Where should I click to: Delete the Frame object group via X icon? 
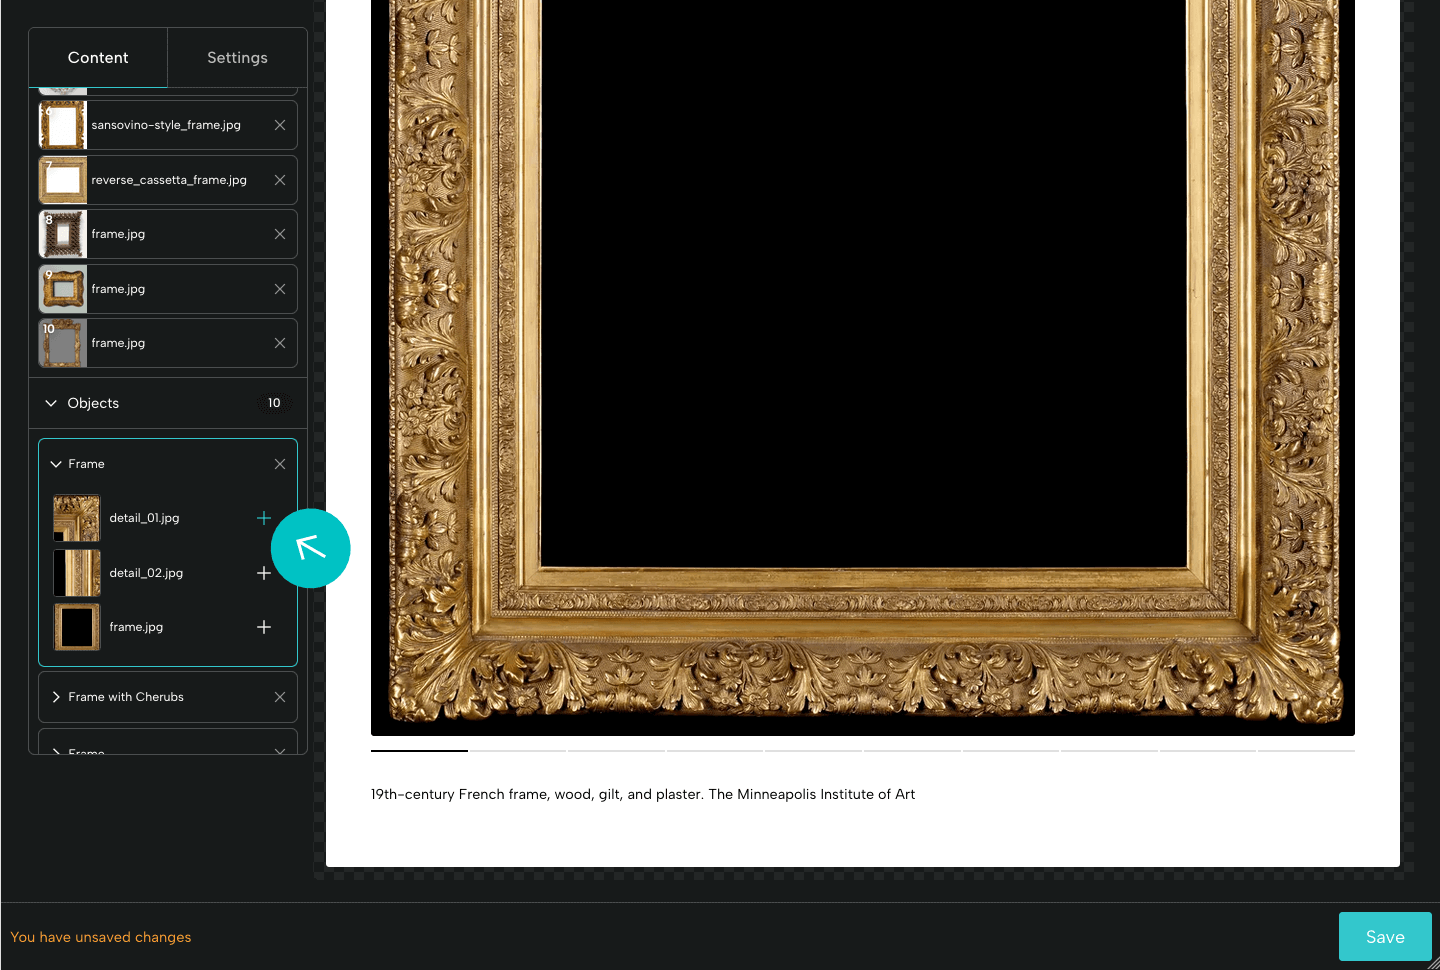tap(280, 463)
